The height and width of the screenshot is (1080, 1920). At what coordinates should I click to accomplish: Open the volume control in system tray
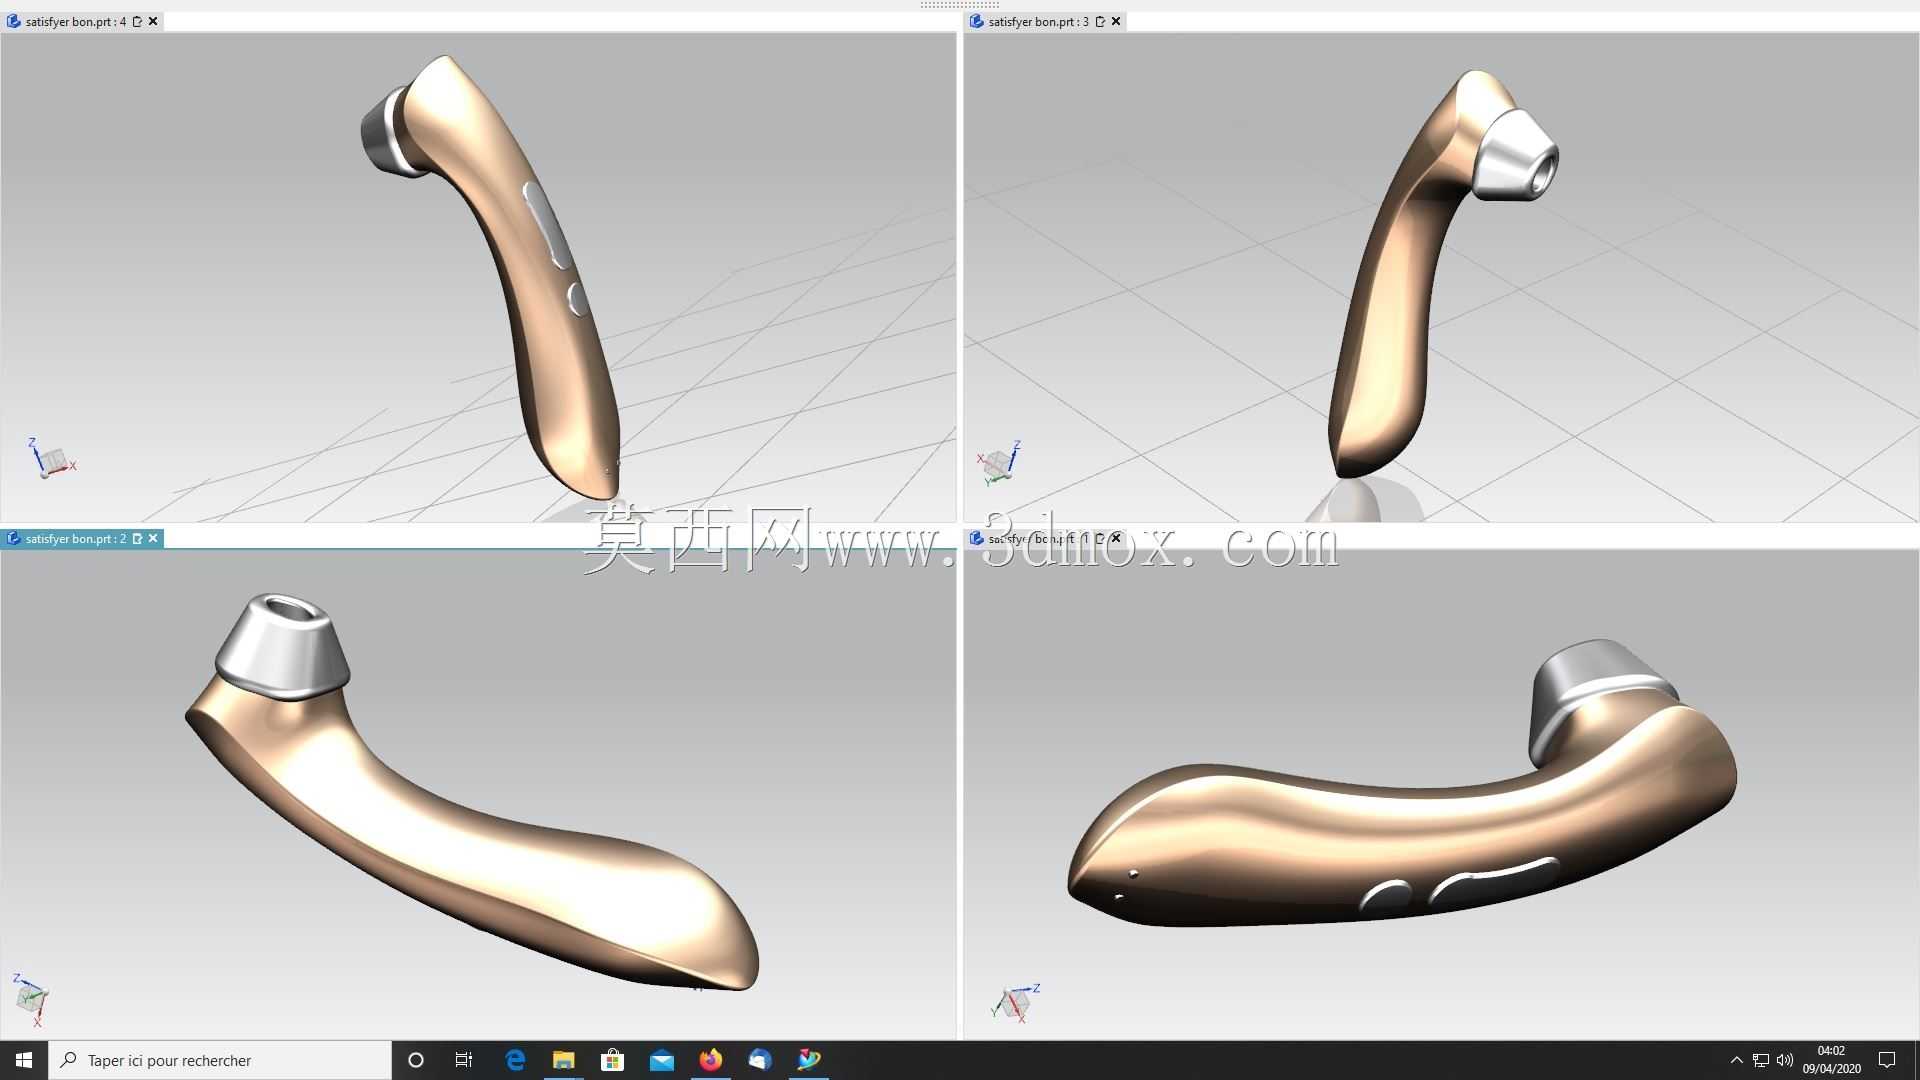[x=1785, y=1060]
